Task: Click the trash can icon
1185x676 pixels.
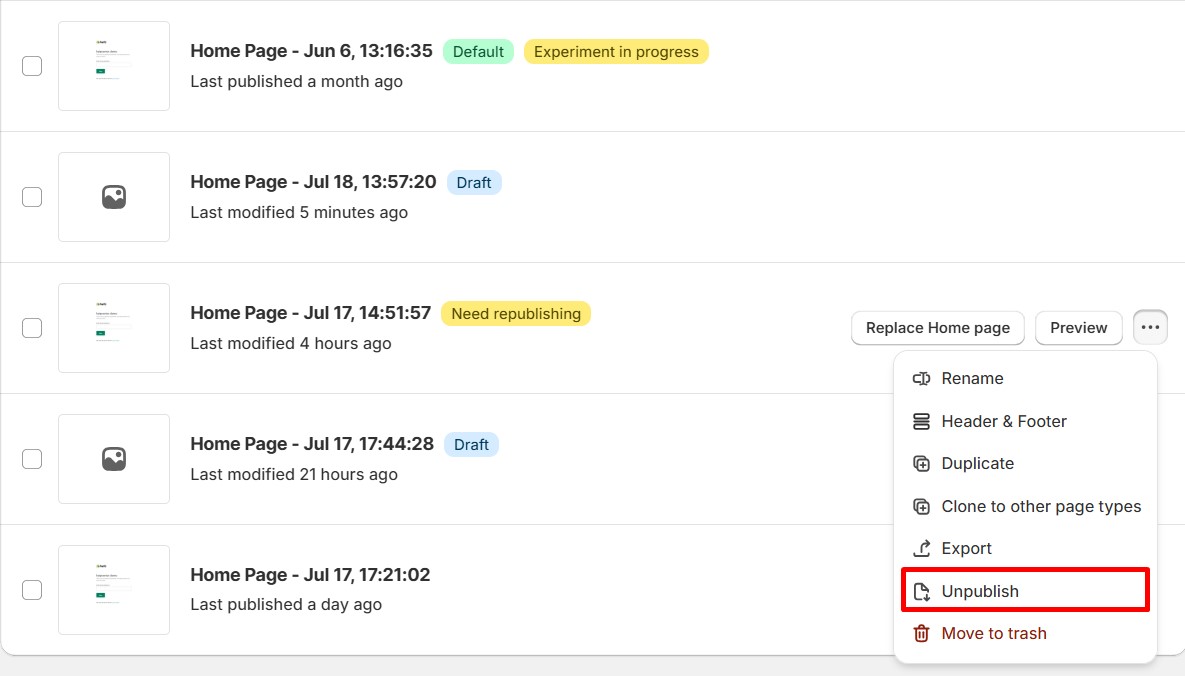Action: click(922, 634)
